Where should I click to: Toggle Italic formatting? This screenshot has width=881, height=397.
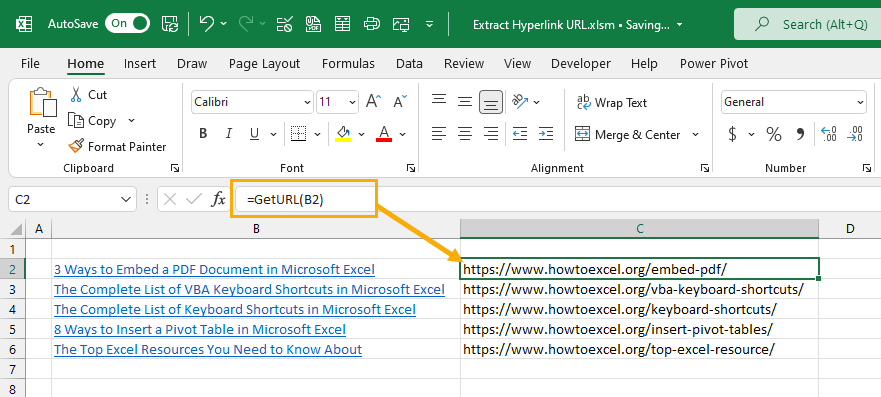(229, 134)
